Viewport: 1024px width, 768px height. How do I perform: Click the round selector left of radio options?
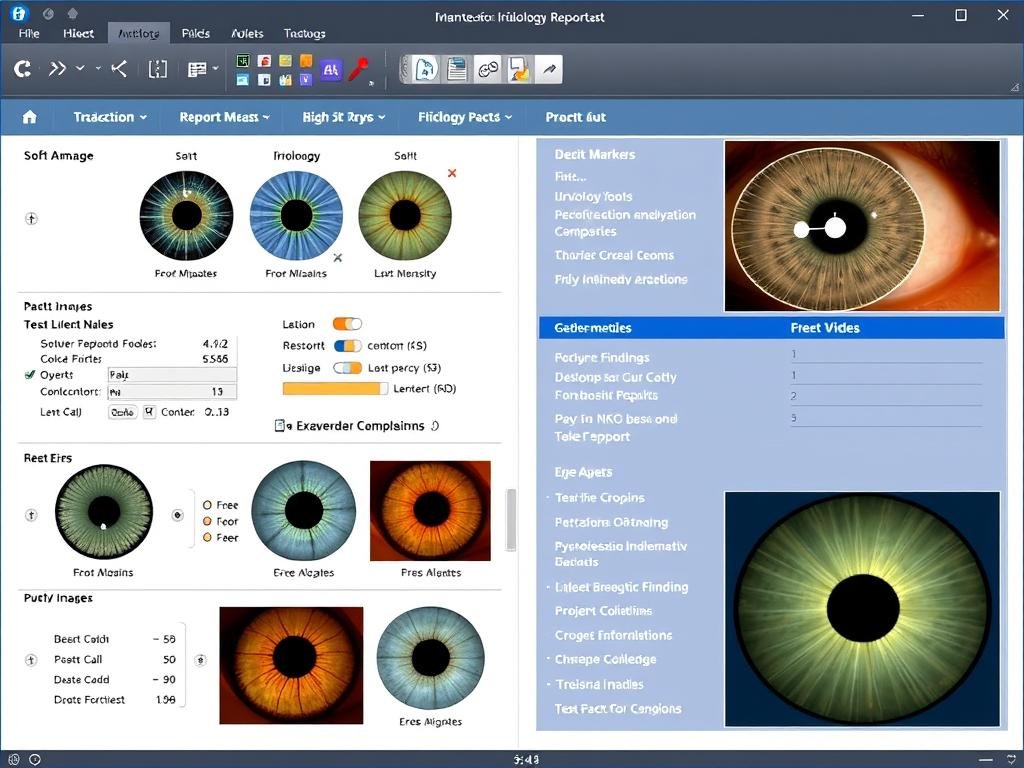(177, 515)
